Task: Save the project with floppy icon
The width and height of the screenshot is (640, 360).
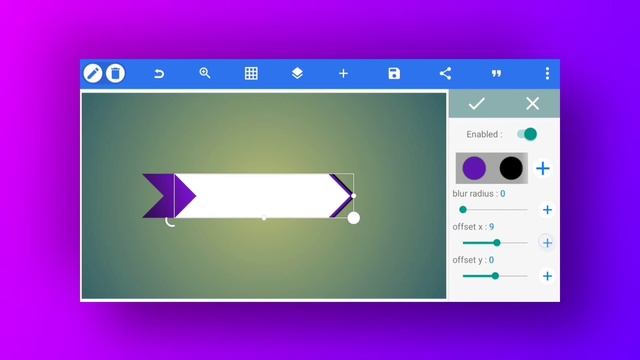Action: [394, 73]
